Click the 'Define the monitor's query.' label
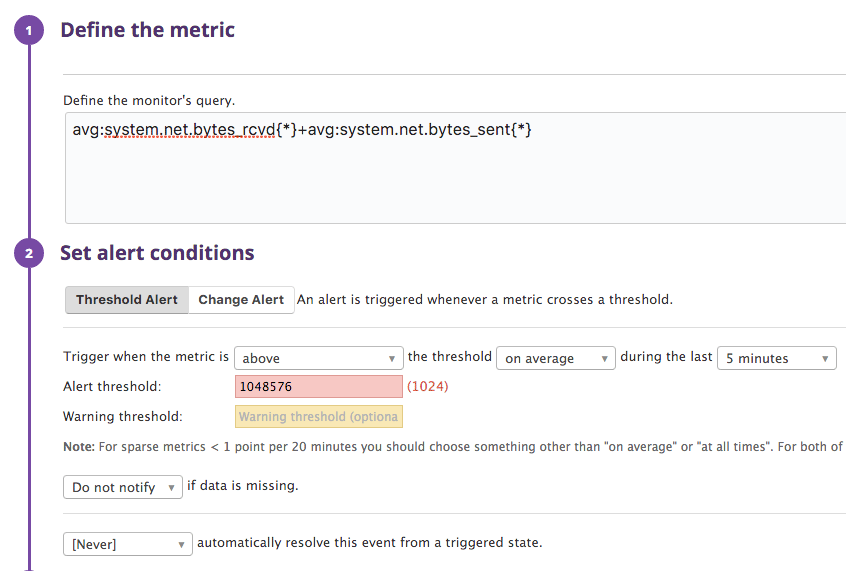The width and height of the screenshot is (846, 571). pos(149,101)
